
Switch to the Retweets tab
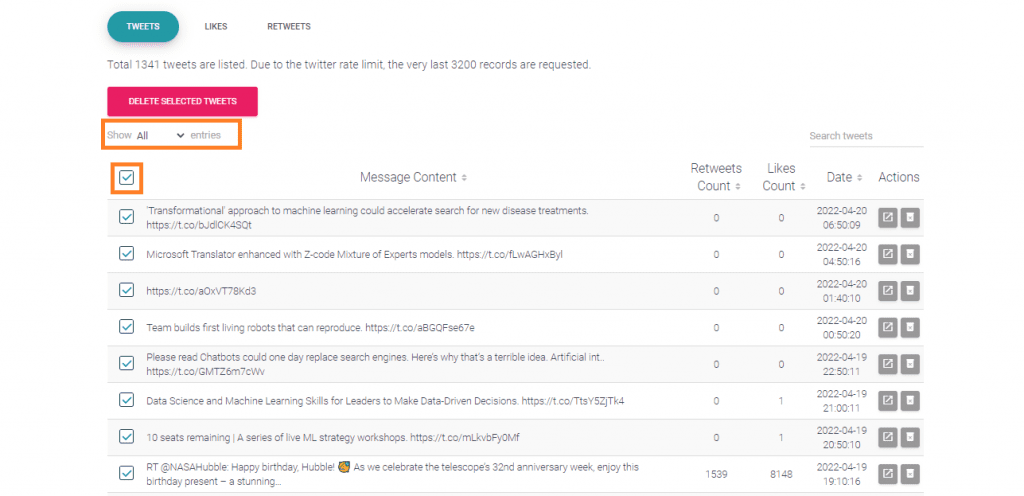click(x=289, y=27)
